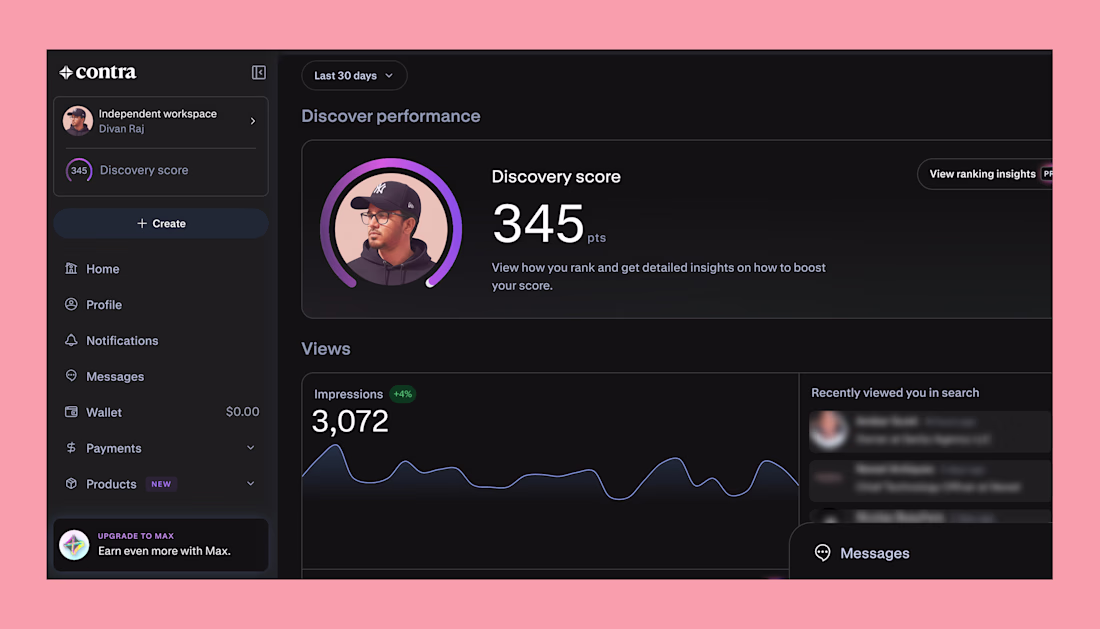This screenshot has width=1100, height=629.
Task: Expand the Products chevron
Action: pos(250,483)
